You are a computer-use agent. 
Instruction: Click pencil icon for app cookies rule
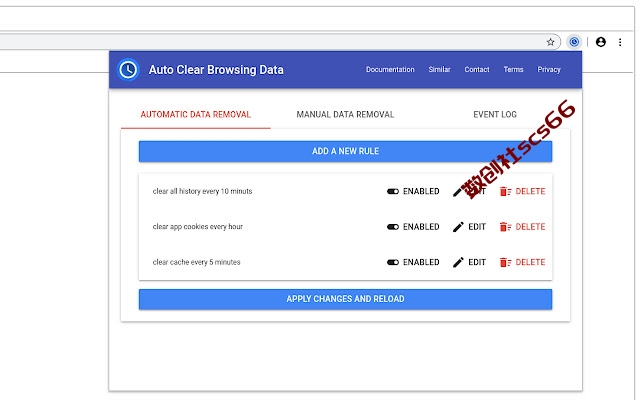pos(458,227)
